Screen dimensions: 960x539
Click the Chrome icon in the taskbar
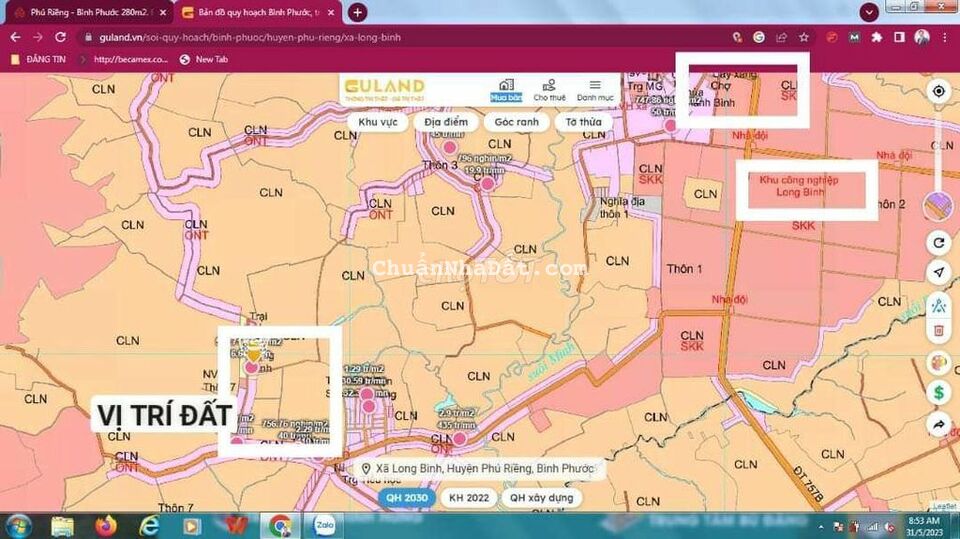coord(280,526)
